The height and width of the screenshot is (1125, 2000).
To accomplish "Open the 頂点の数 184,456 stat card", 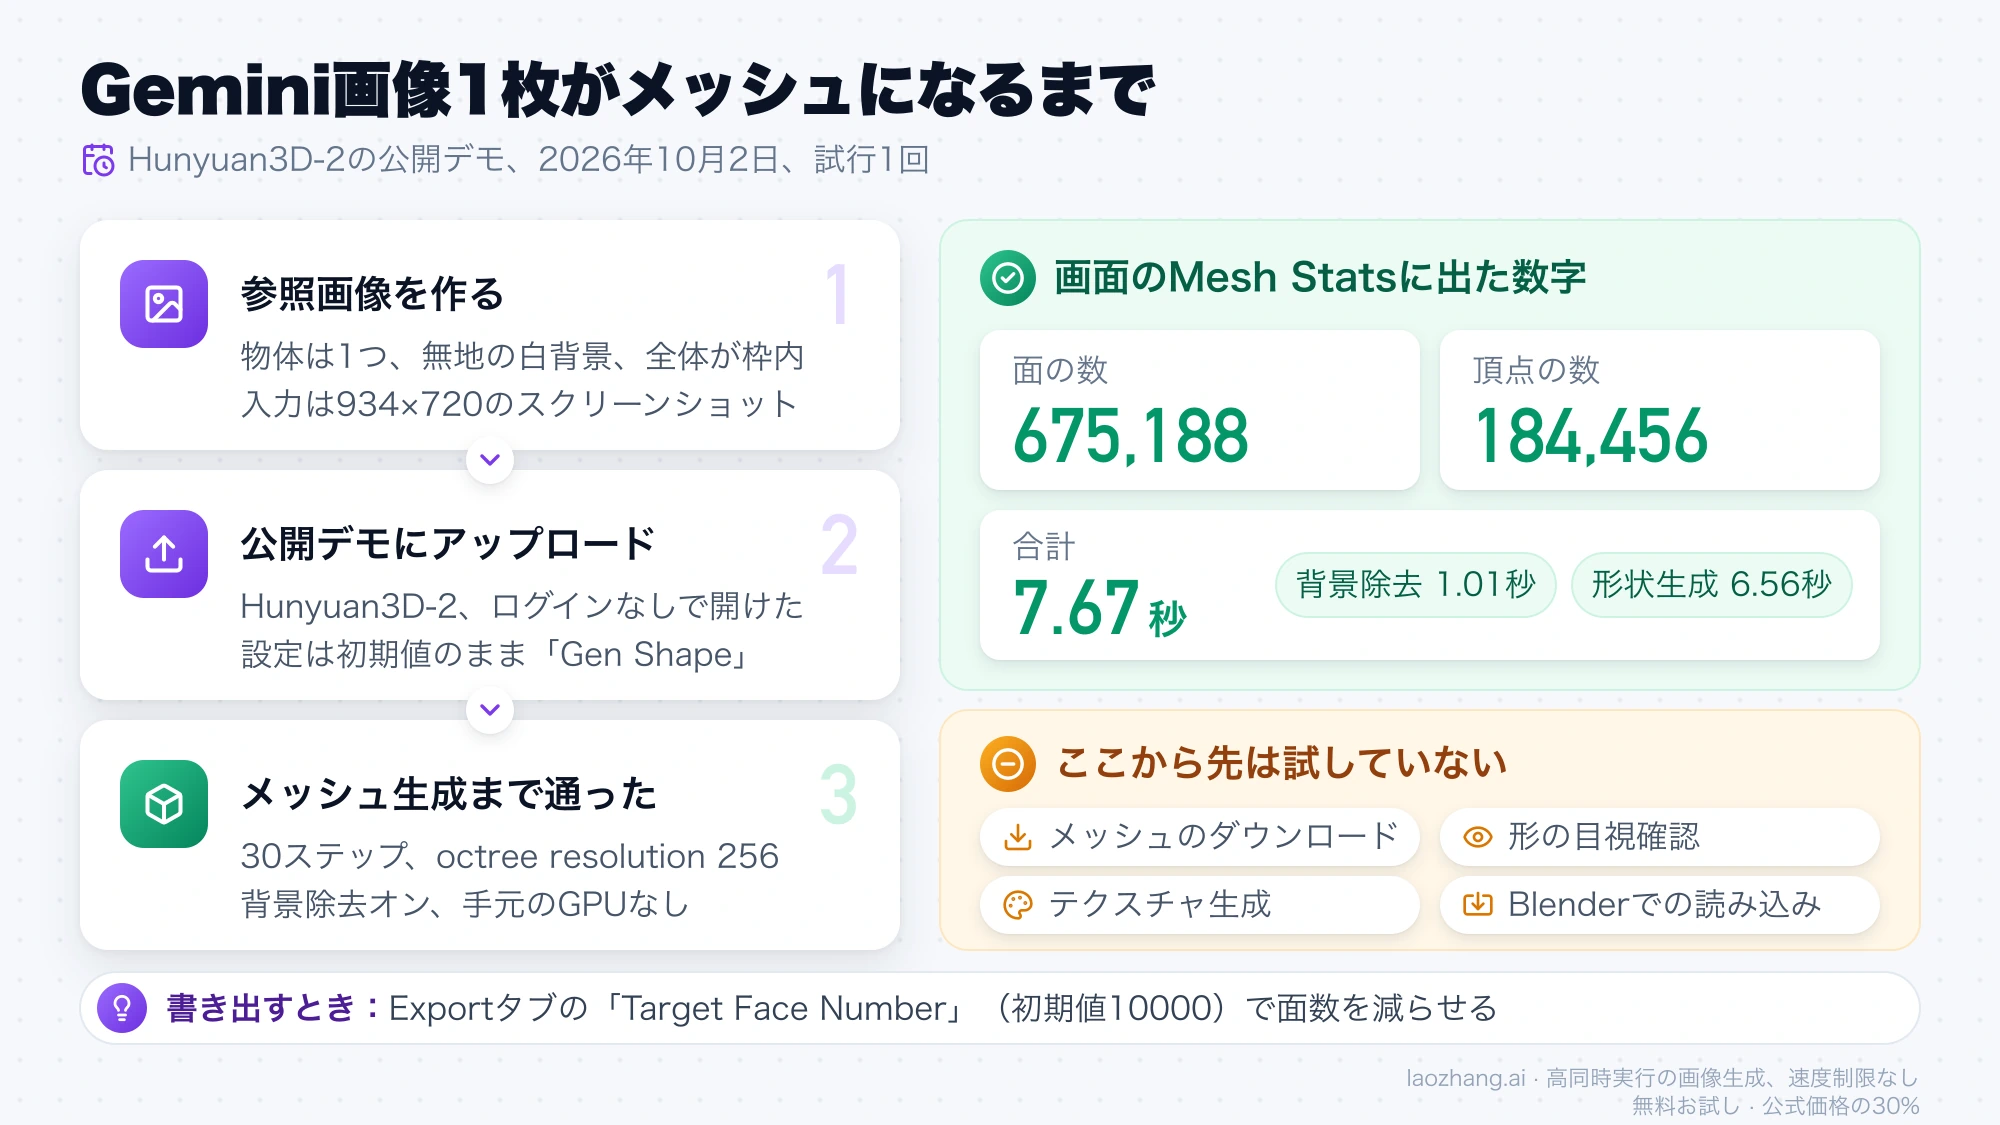I will pos(1660,410).
